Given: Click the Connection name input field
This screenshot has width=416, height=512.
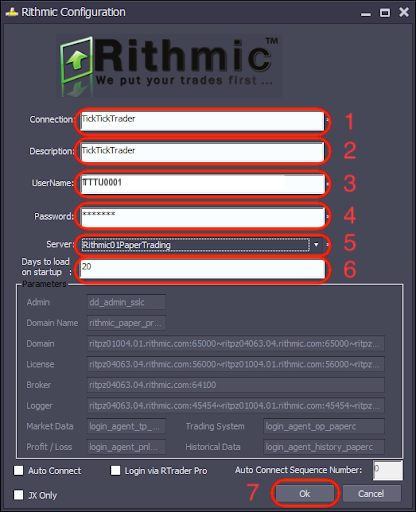Looking at the screenshot, I should pos(202,121).
